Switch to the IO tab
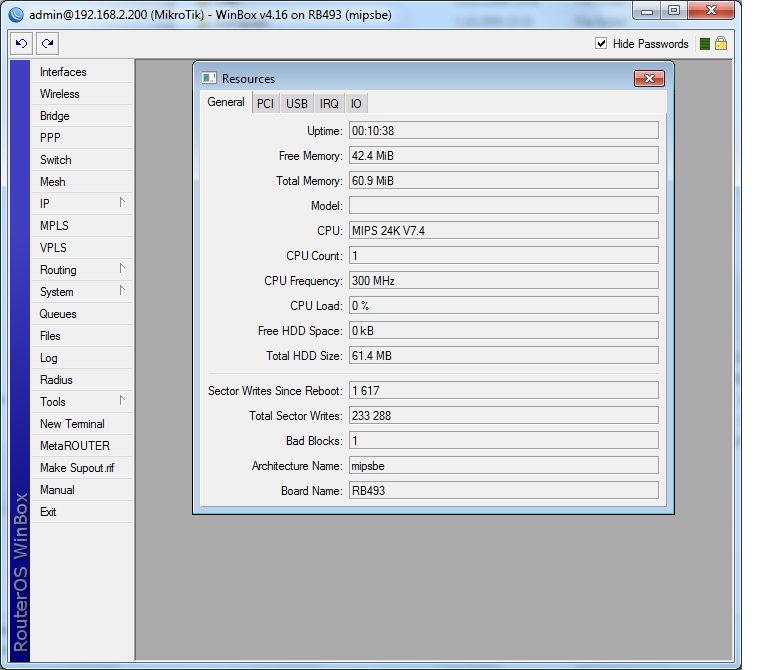Viewport: 768px width, 670px height. [356, 104]
